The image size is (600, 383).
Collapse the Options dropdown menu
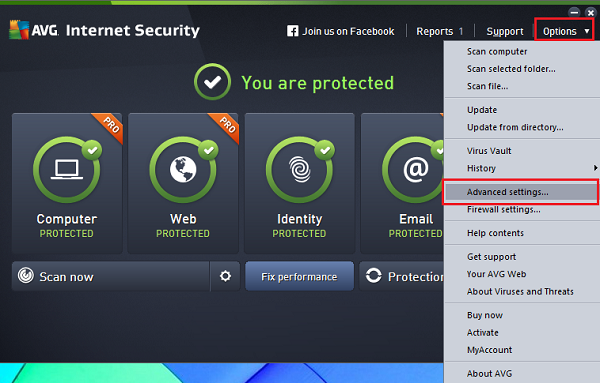(x=564, y=31)
